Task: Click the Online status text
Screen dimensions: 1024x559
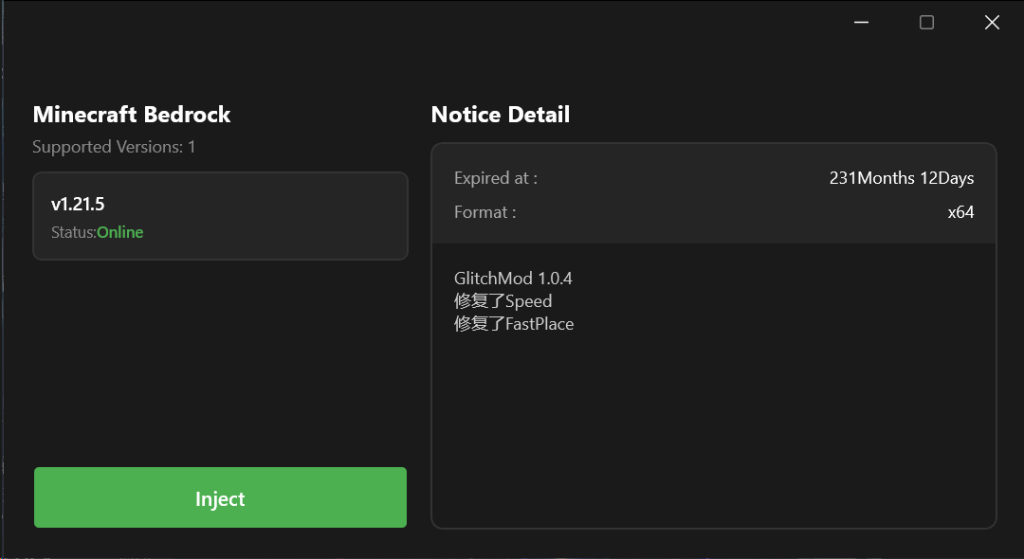Action: pos(120,233)
